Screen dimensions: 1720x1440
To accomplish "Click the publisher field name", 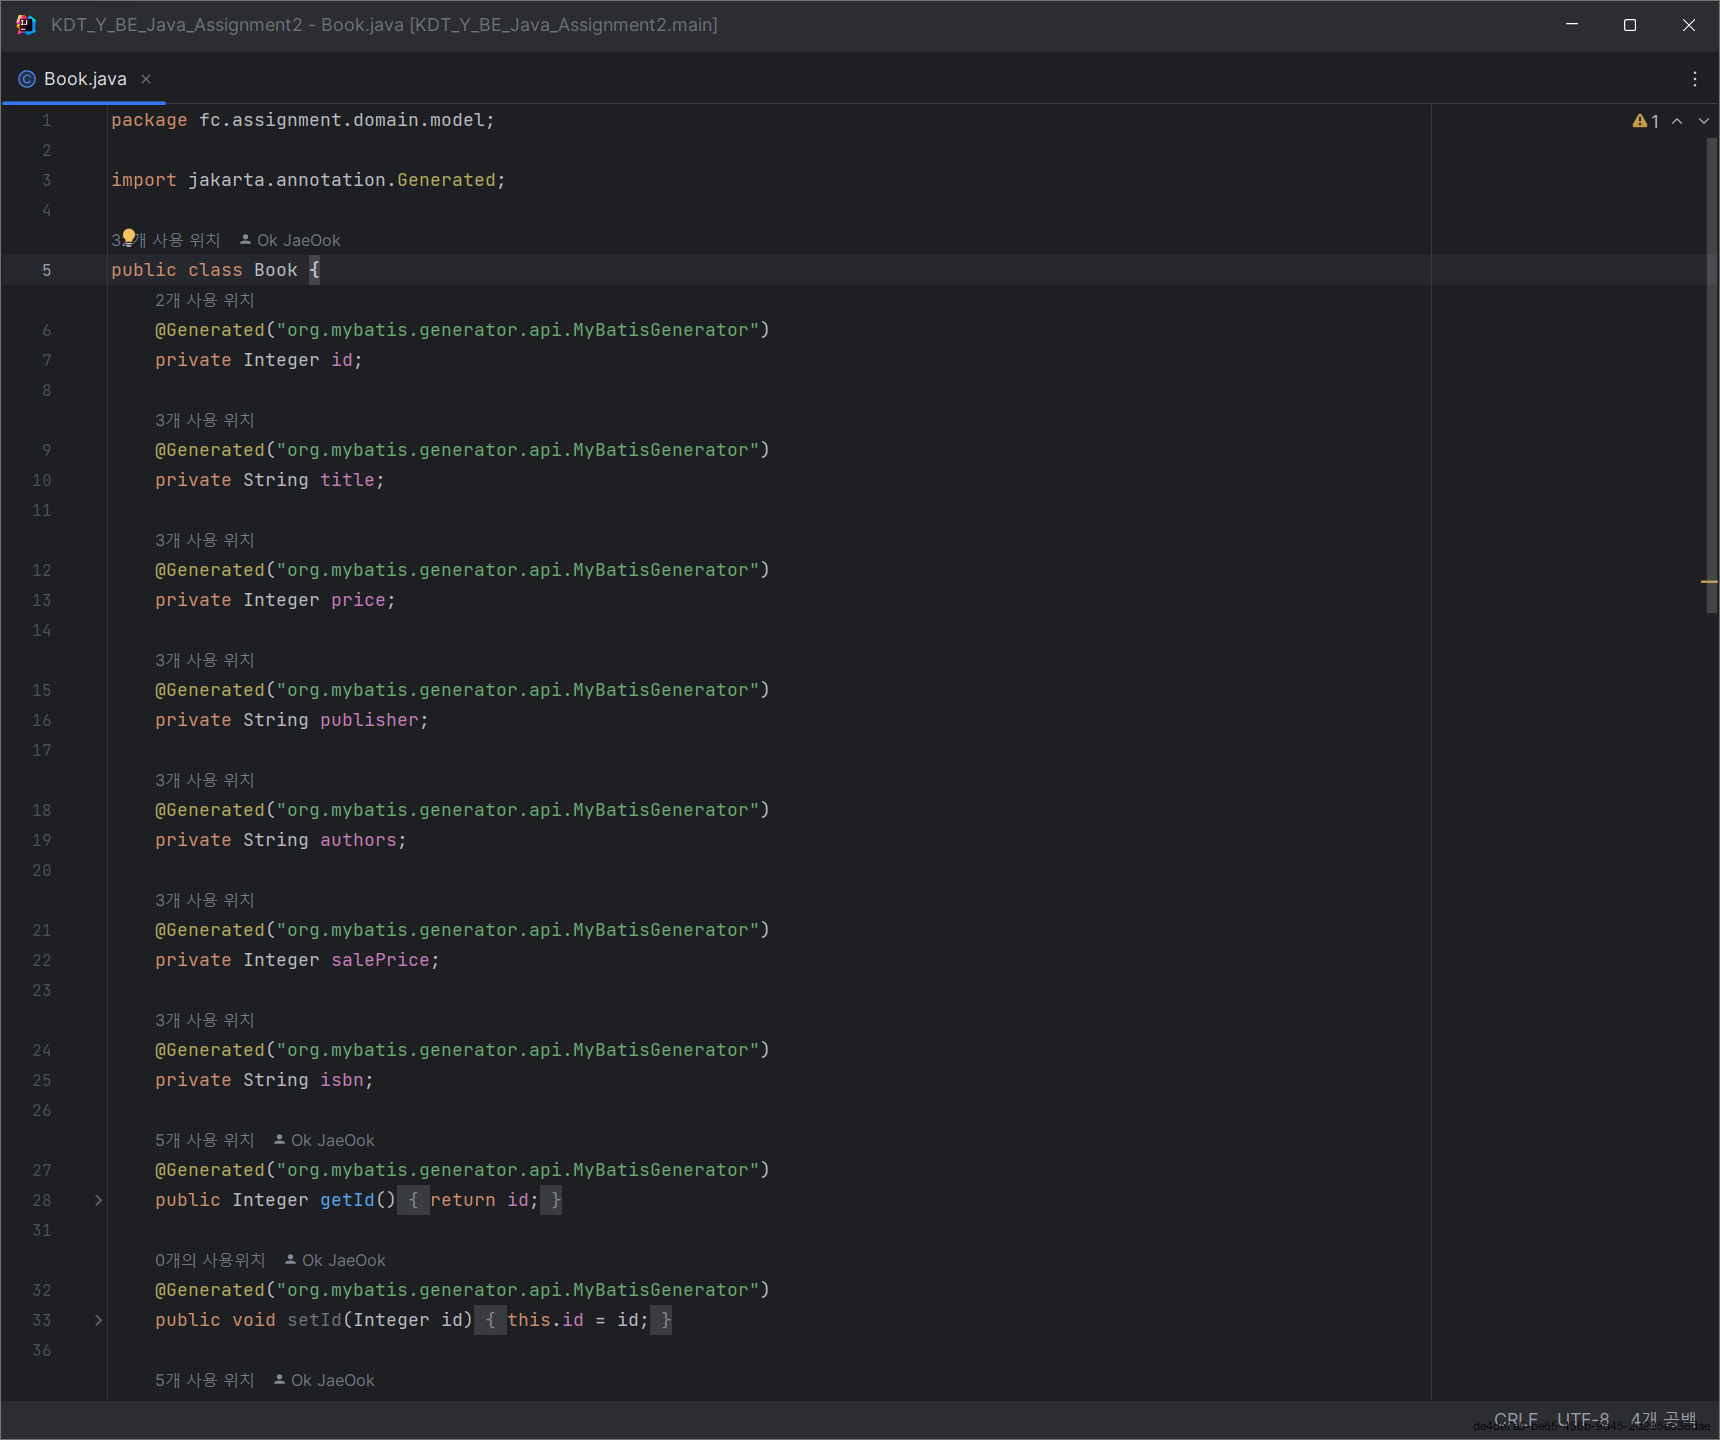I will pos(369,720).
